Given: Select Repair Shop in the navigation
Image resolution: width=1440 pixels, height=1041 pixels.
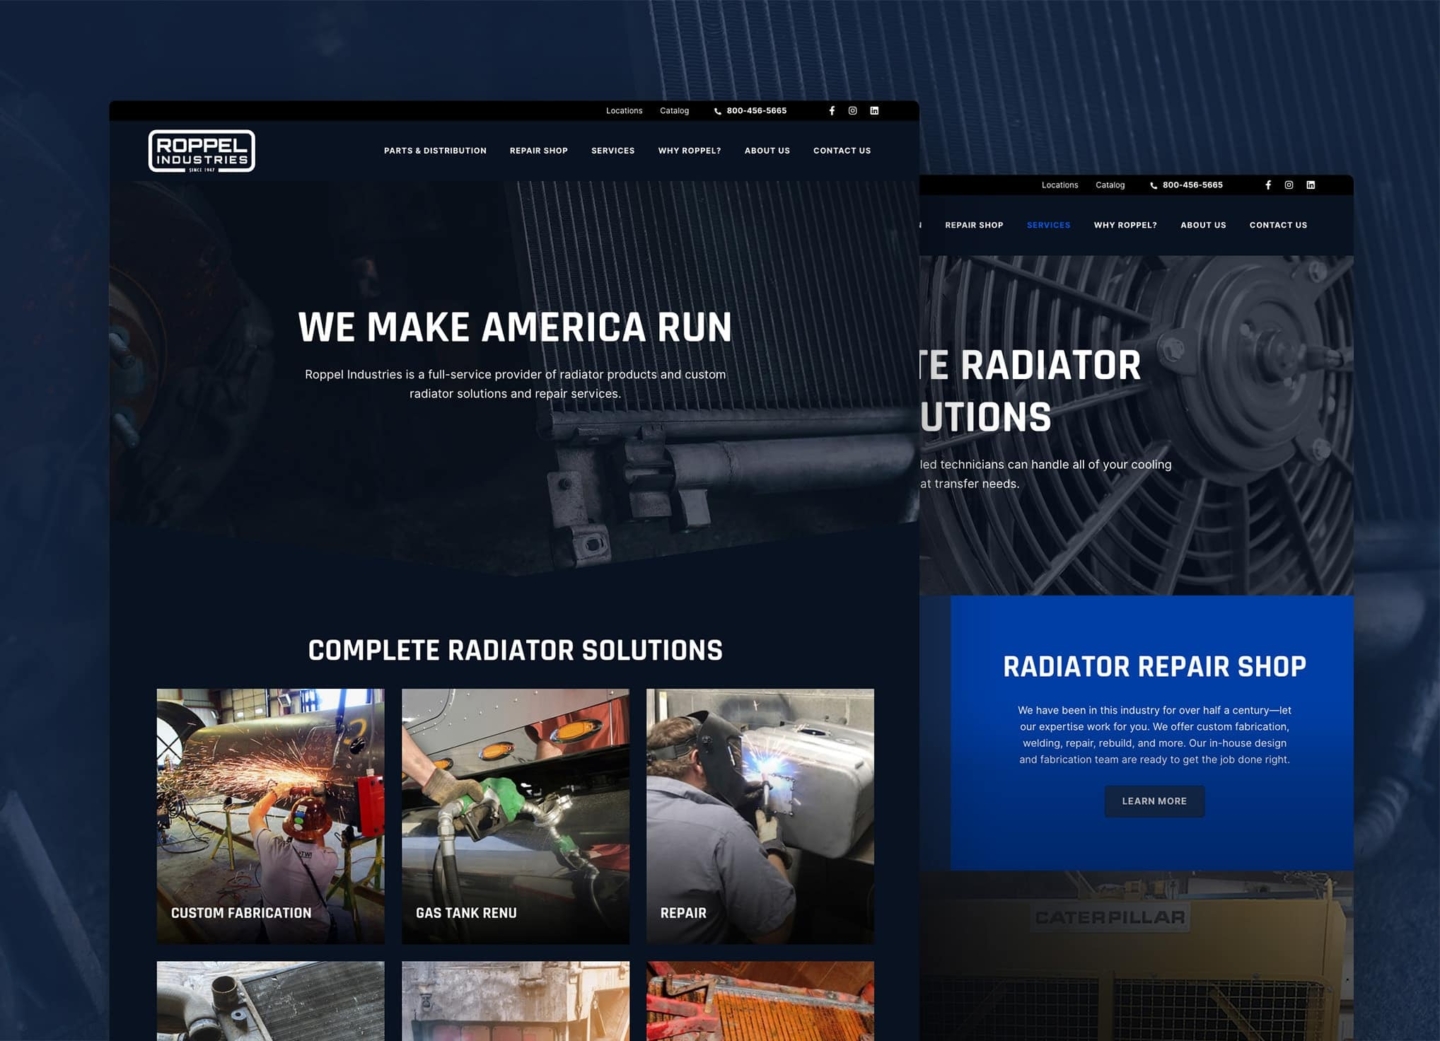Looking at the screenshot, I should point(538,150).
